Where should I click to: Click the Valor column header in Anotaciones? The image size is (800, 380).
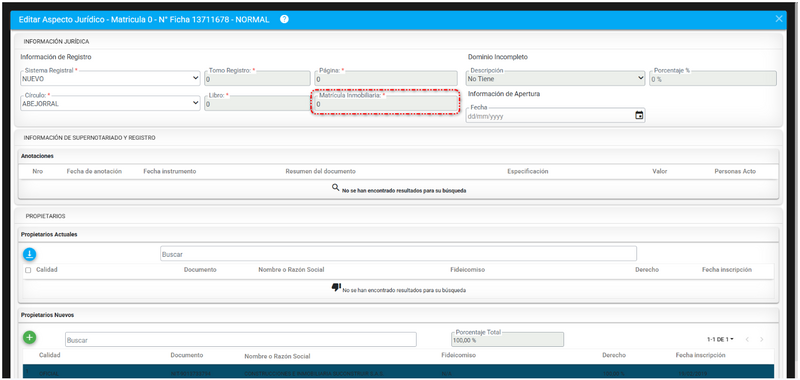pos(659,171)
